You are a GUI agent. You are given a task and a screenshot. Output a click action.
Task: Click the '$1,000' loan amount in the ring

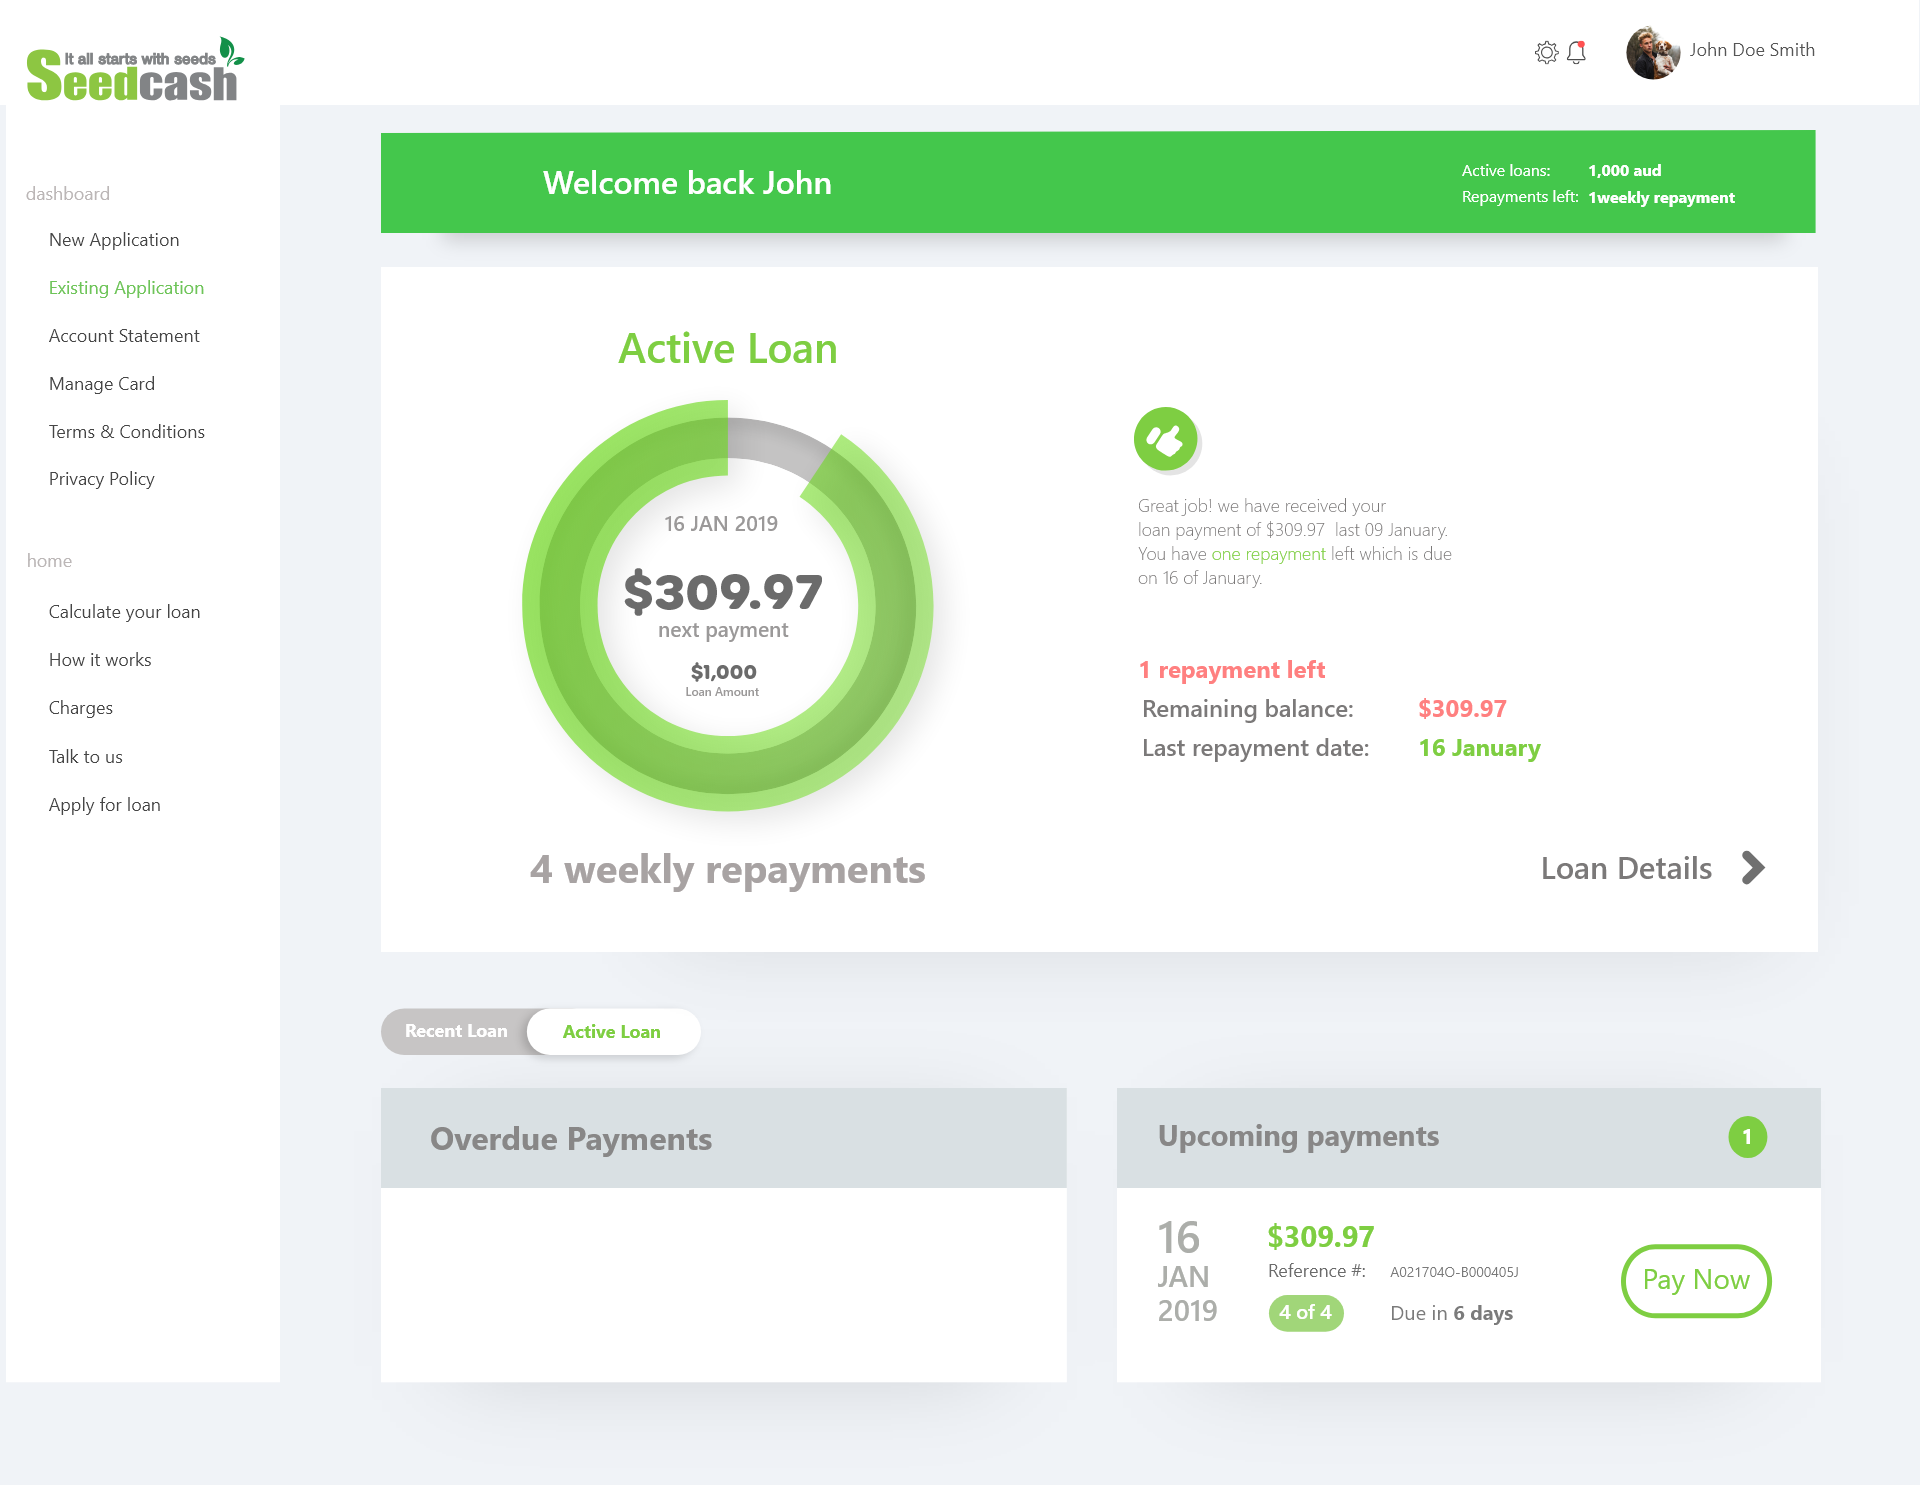pyautogui.click(x=723, y=672)
